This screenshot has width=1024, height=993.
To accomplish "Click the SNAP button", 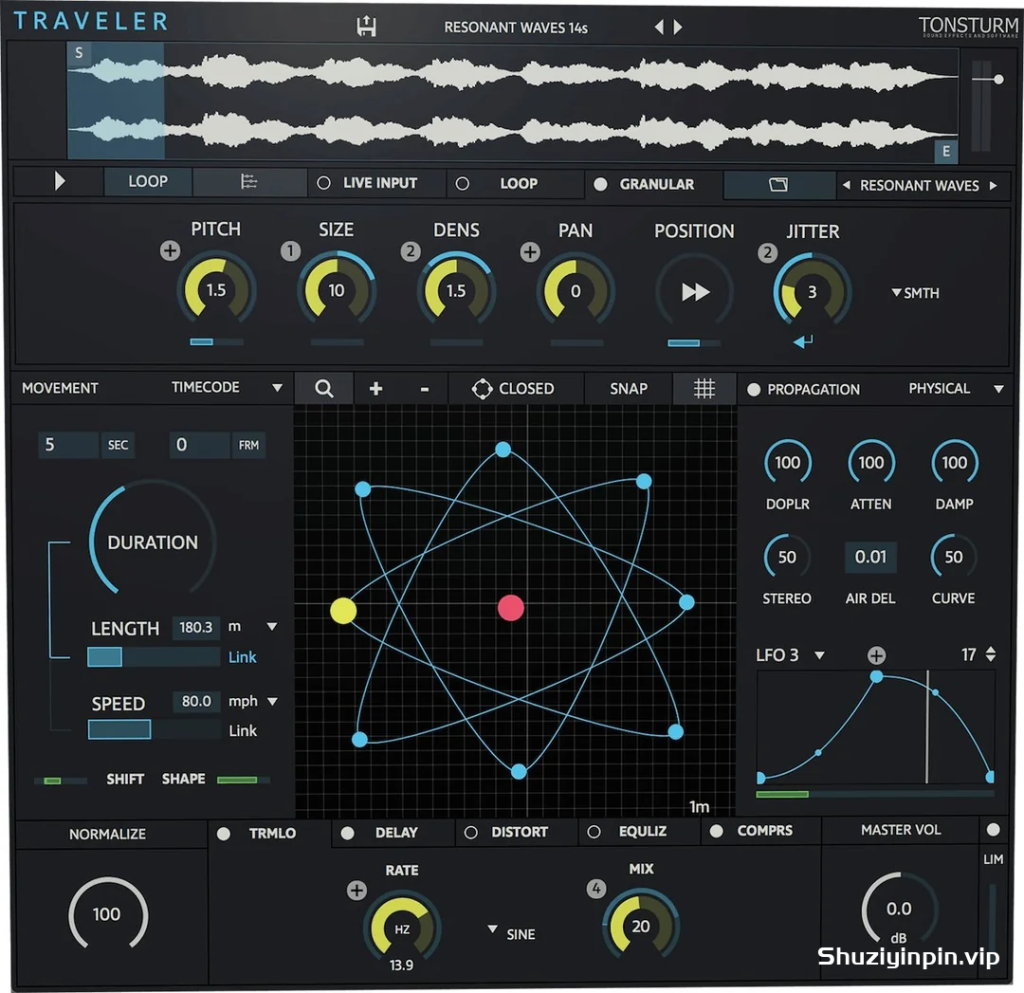I will (628, 389).
